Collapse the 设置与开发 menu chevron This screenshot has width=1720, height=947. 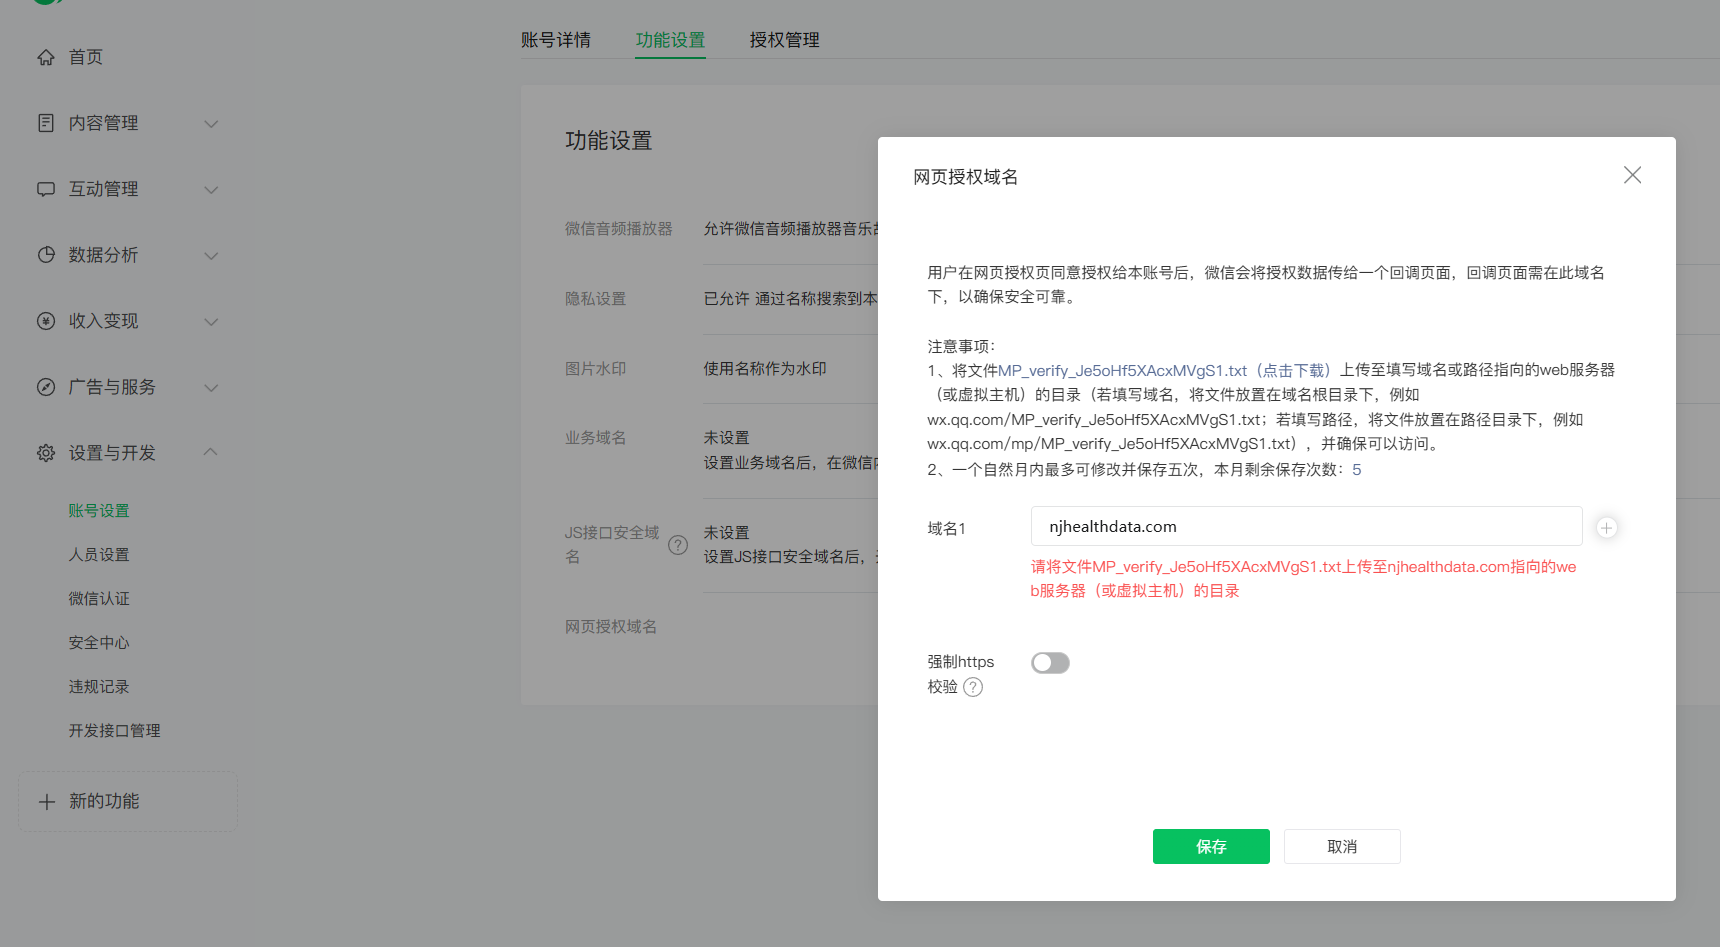tap(211, 452)
